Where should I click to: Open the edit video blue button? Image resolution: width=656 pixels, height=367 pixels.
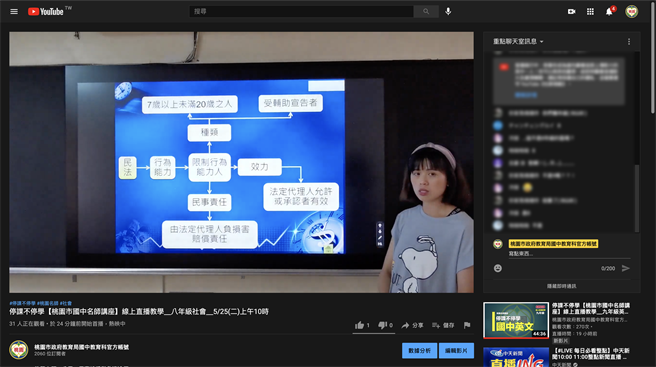(456, 351)
